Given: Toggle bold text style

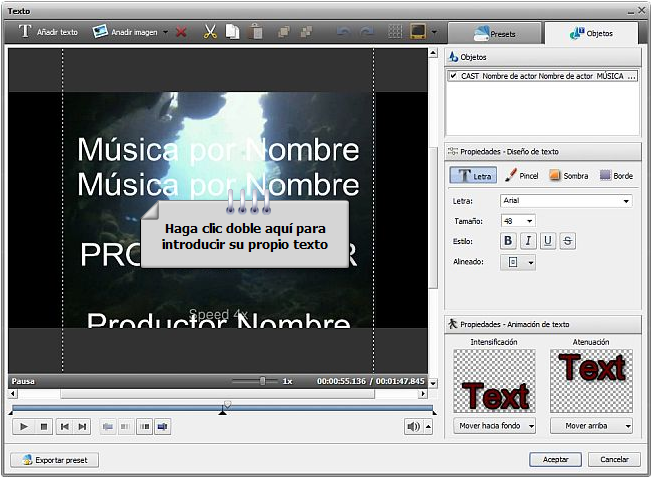Looking at the screenshot, I should click(x=508, y=241).
